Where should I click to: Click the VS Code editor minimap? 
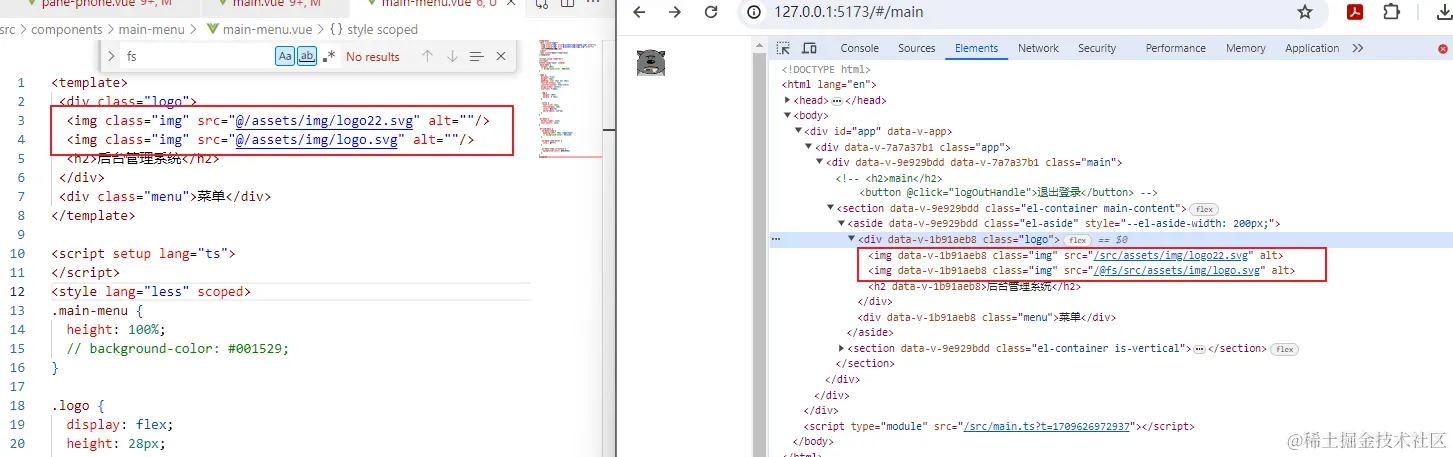(570, 98)
